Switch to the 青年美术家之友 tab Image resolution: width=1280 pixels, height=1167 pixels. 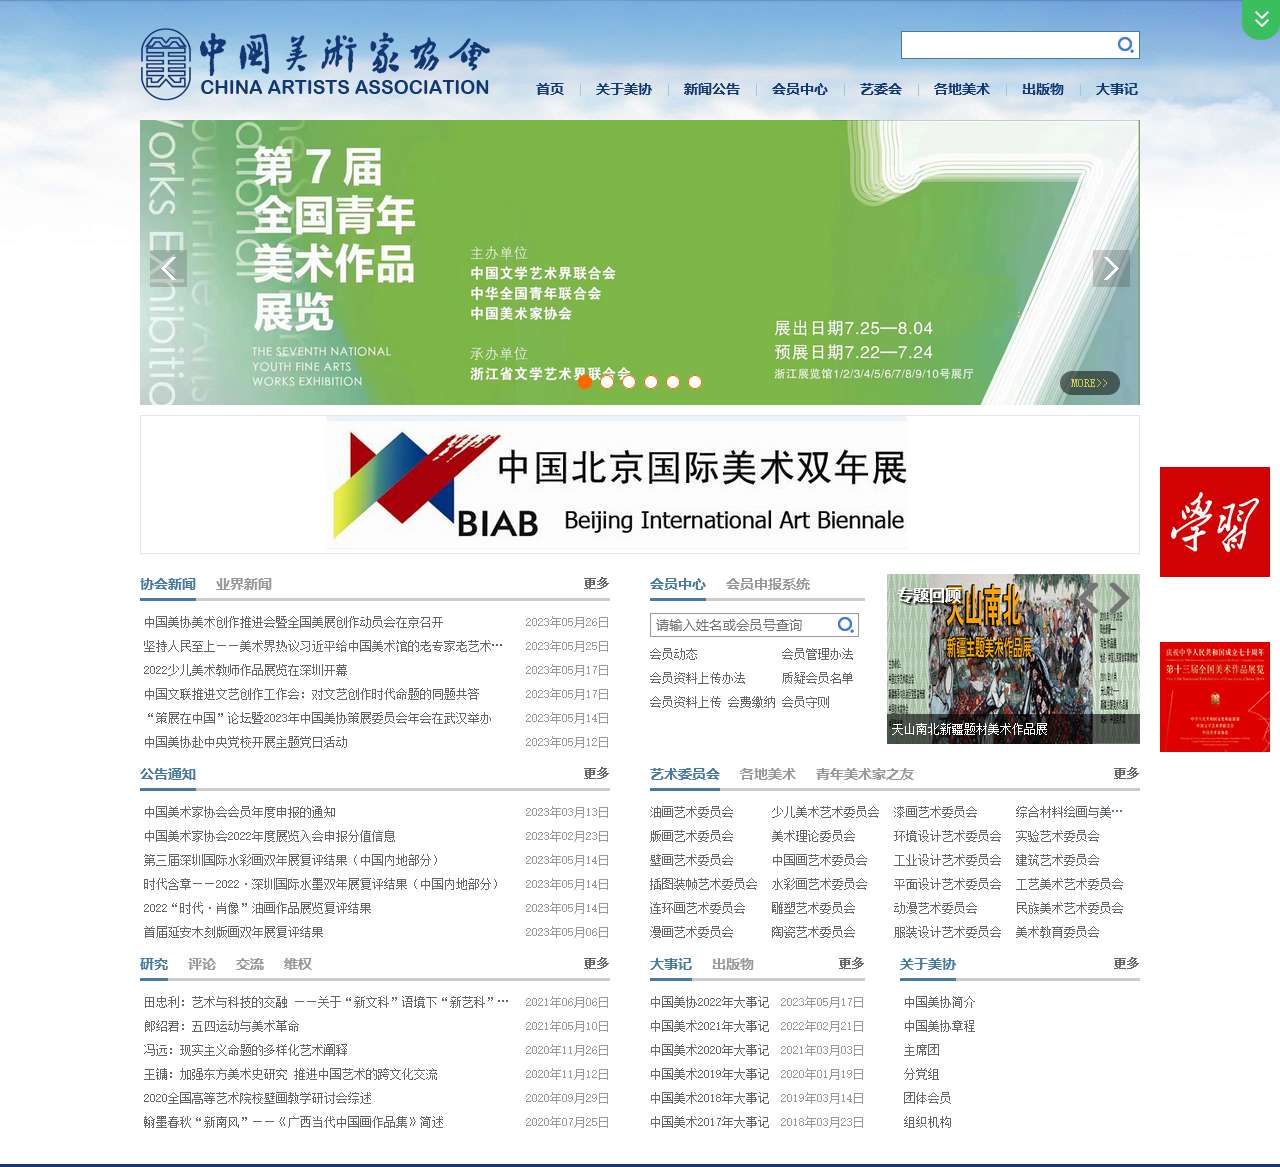(x=862, y=774)
